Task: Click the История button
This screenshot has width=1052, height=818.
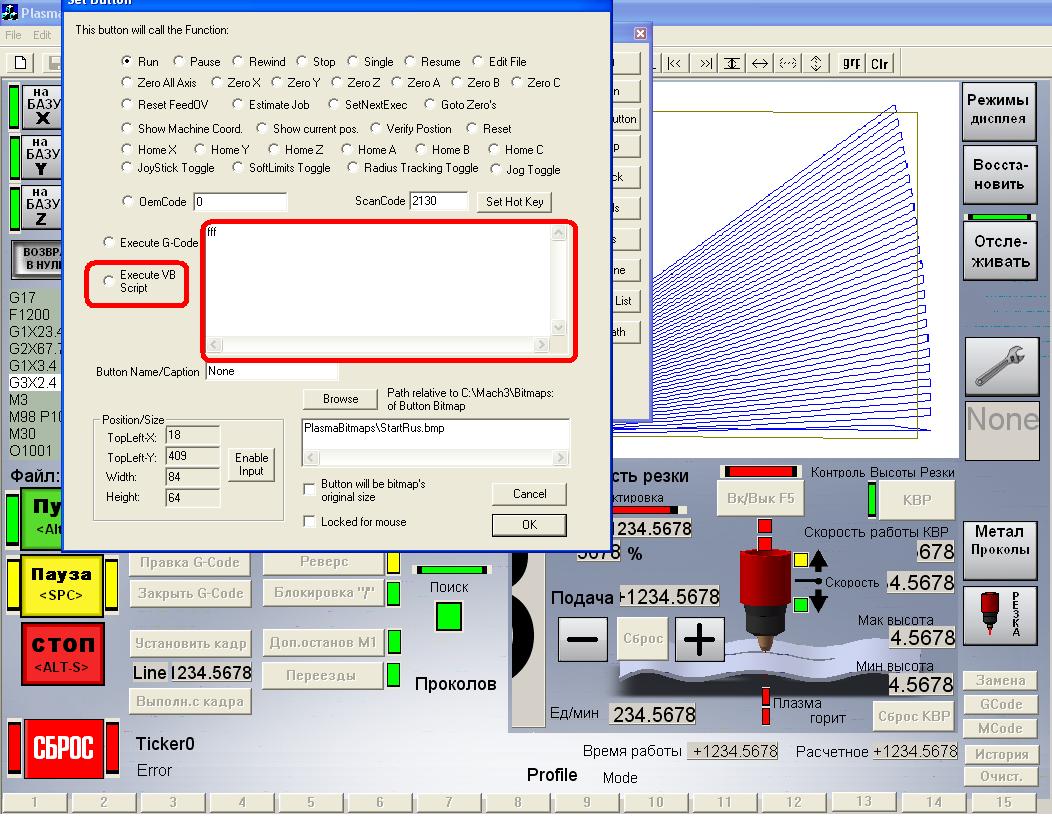Action: (1000, 754)
